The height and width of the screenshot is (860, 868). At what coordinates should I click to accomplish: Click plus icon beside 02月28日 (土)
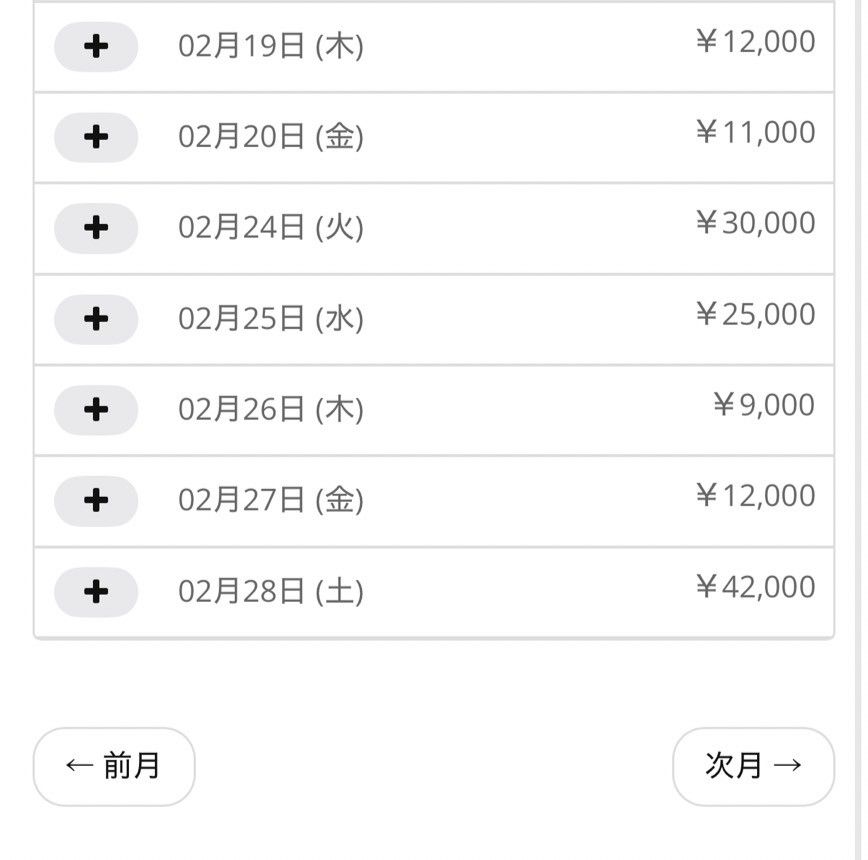[96, 592]
